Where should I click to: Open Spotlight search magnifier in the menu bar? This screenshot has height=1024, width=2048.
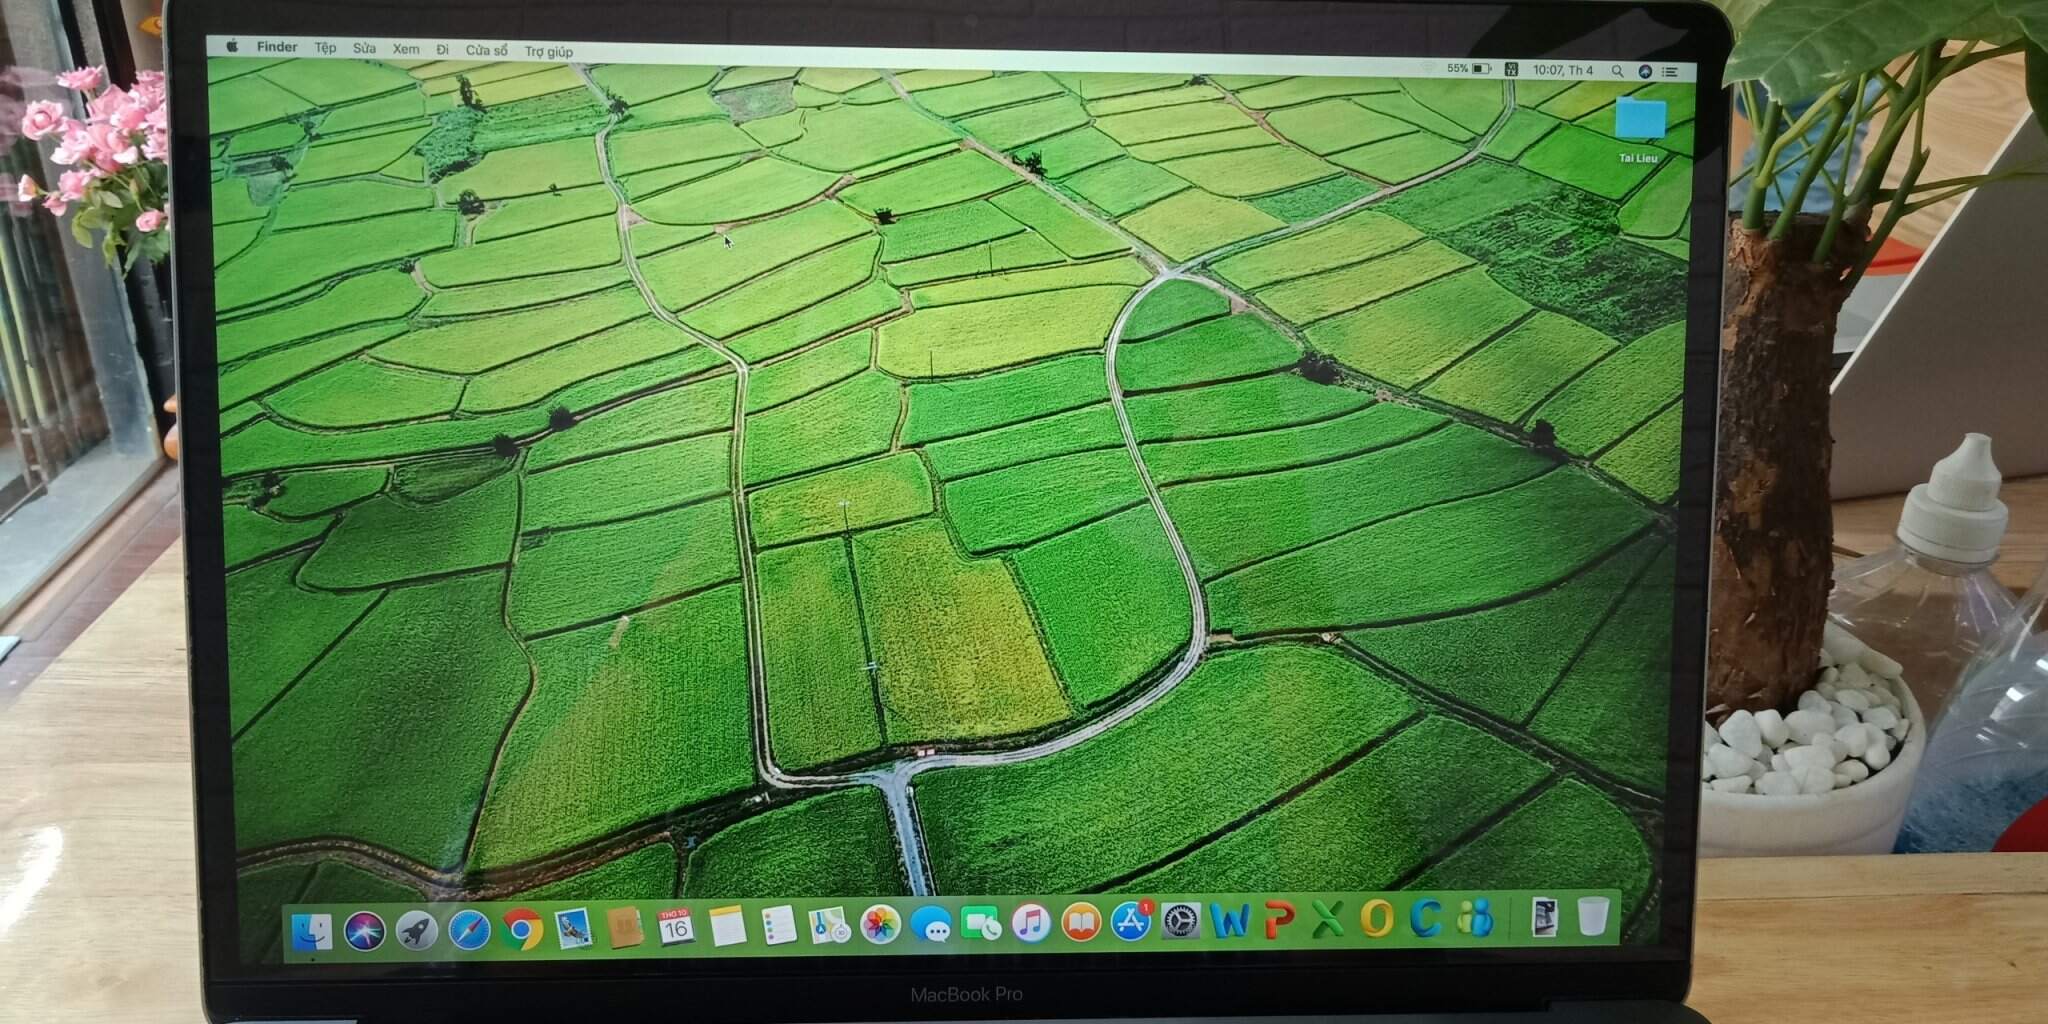pos(1617,71)
